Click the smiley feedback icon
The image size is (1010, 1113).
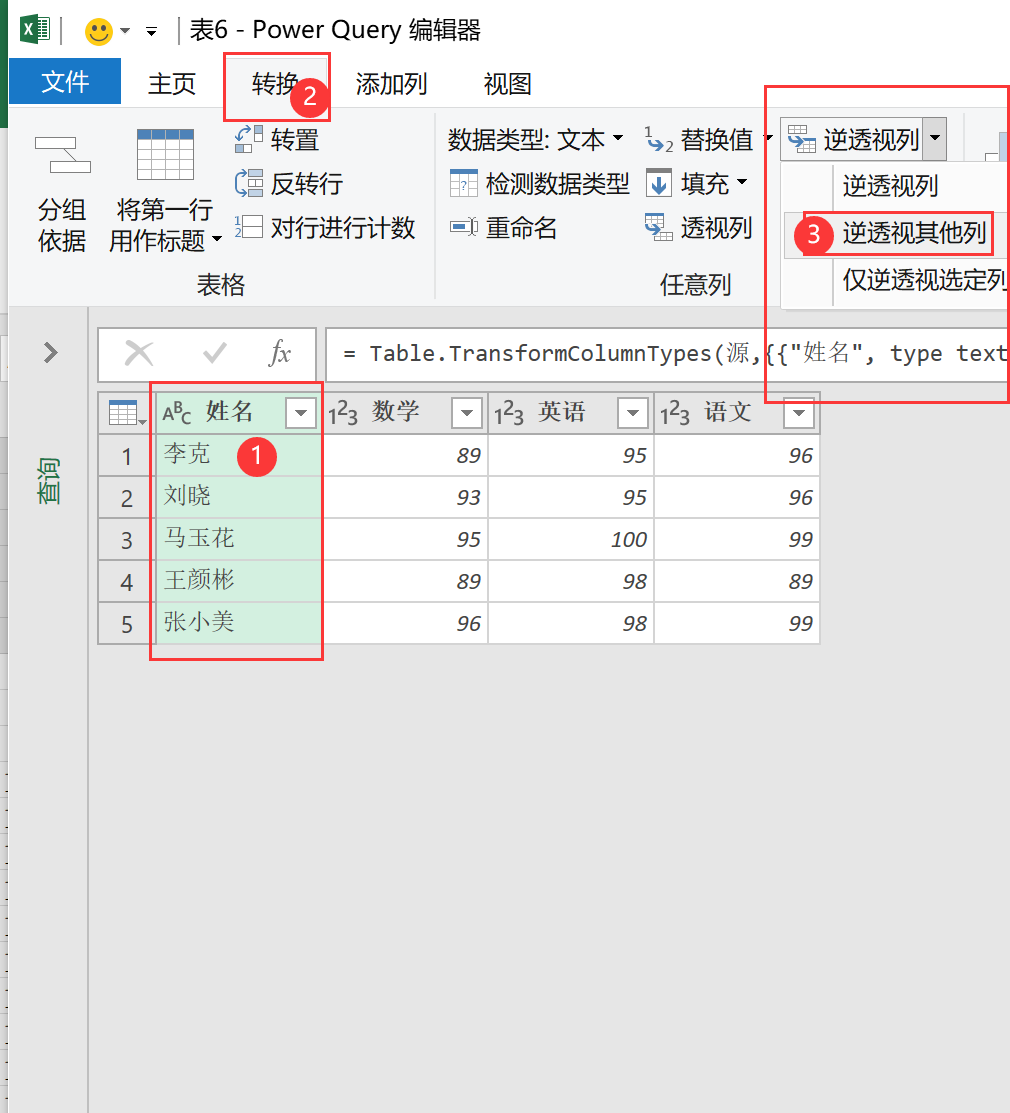[x=98, y=31]
